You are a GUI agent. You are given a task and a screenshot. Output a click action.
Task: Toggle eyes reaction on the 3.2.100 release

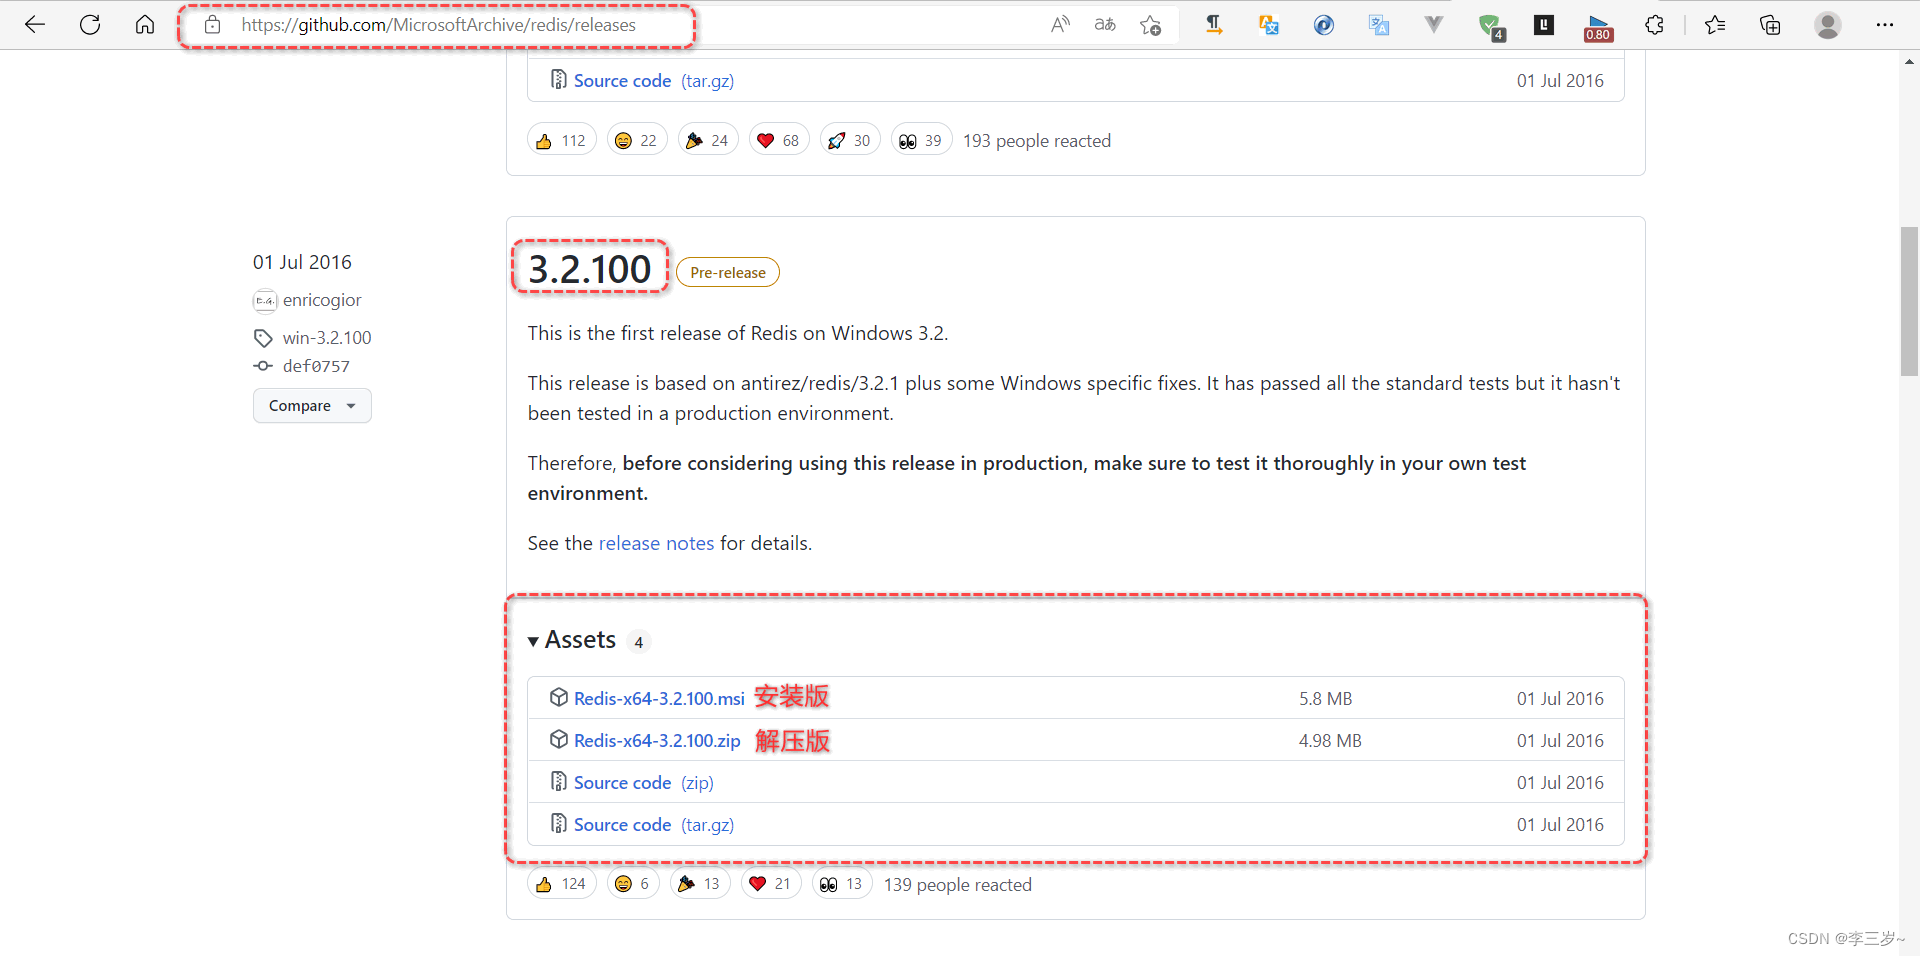(x=842, y=884)
